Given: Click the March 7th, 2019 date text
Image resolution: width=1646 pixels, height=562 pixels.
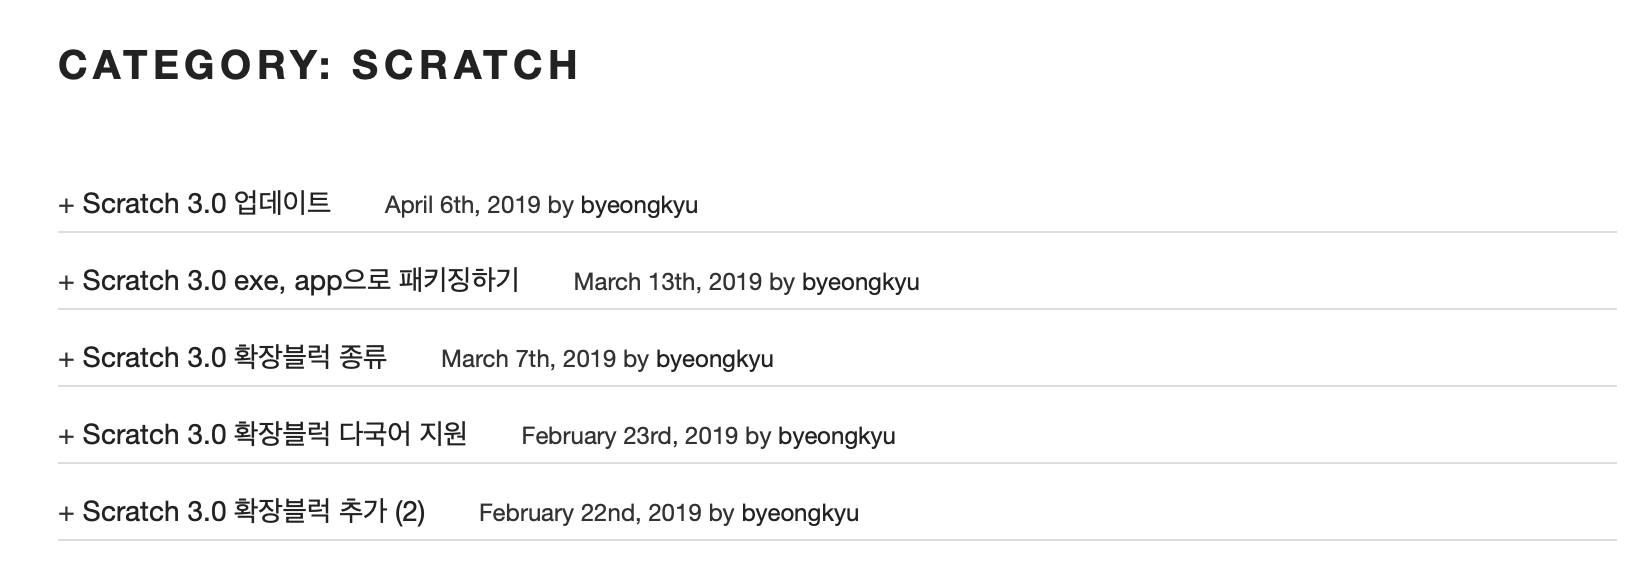Looking at the screenshot, I should (x=528, y=360).
